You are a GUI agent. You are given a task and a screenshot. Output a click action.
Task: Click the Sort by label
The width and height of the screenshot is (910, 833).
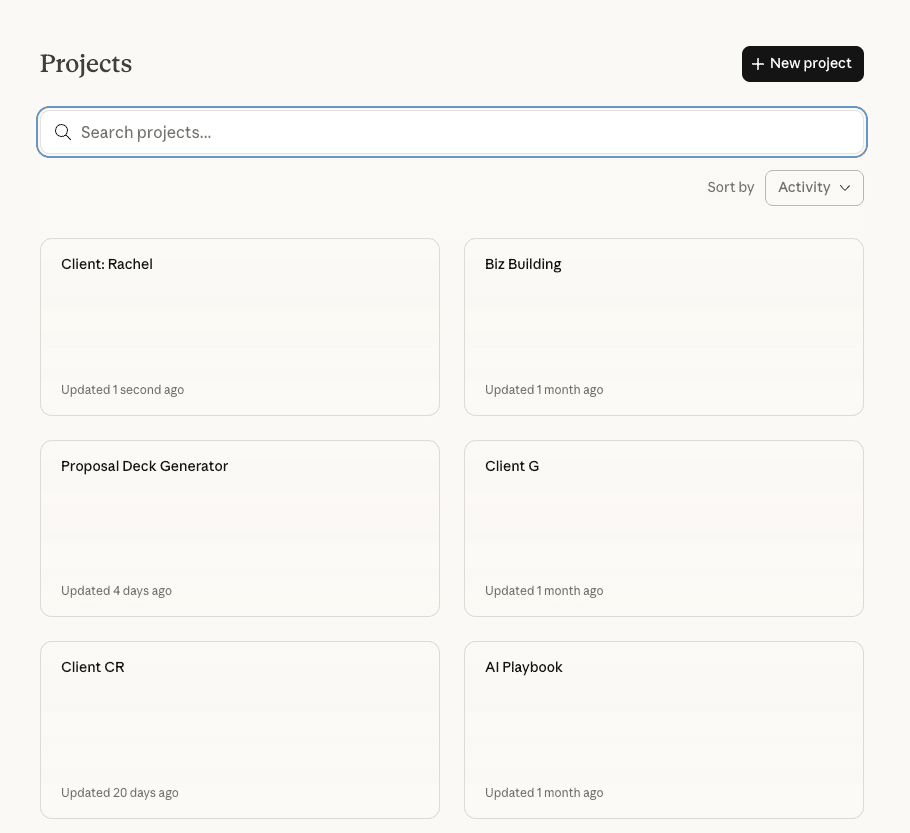(730, 188)
